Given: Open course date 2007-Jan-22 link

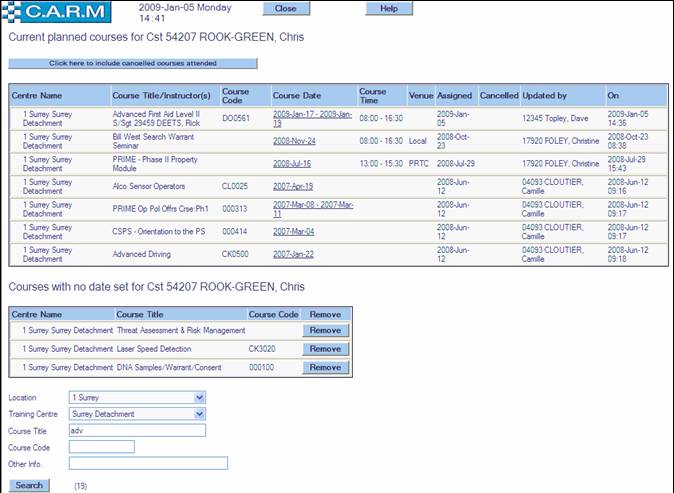Looking at the screenshot, I should click(293, 252).
